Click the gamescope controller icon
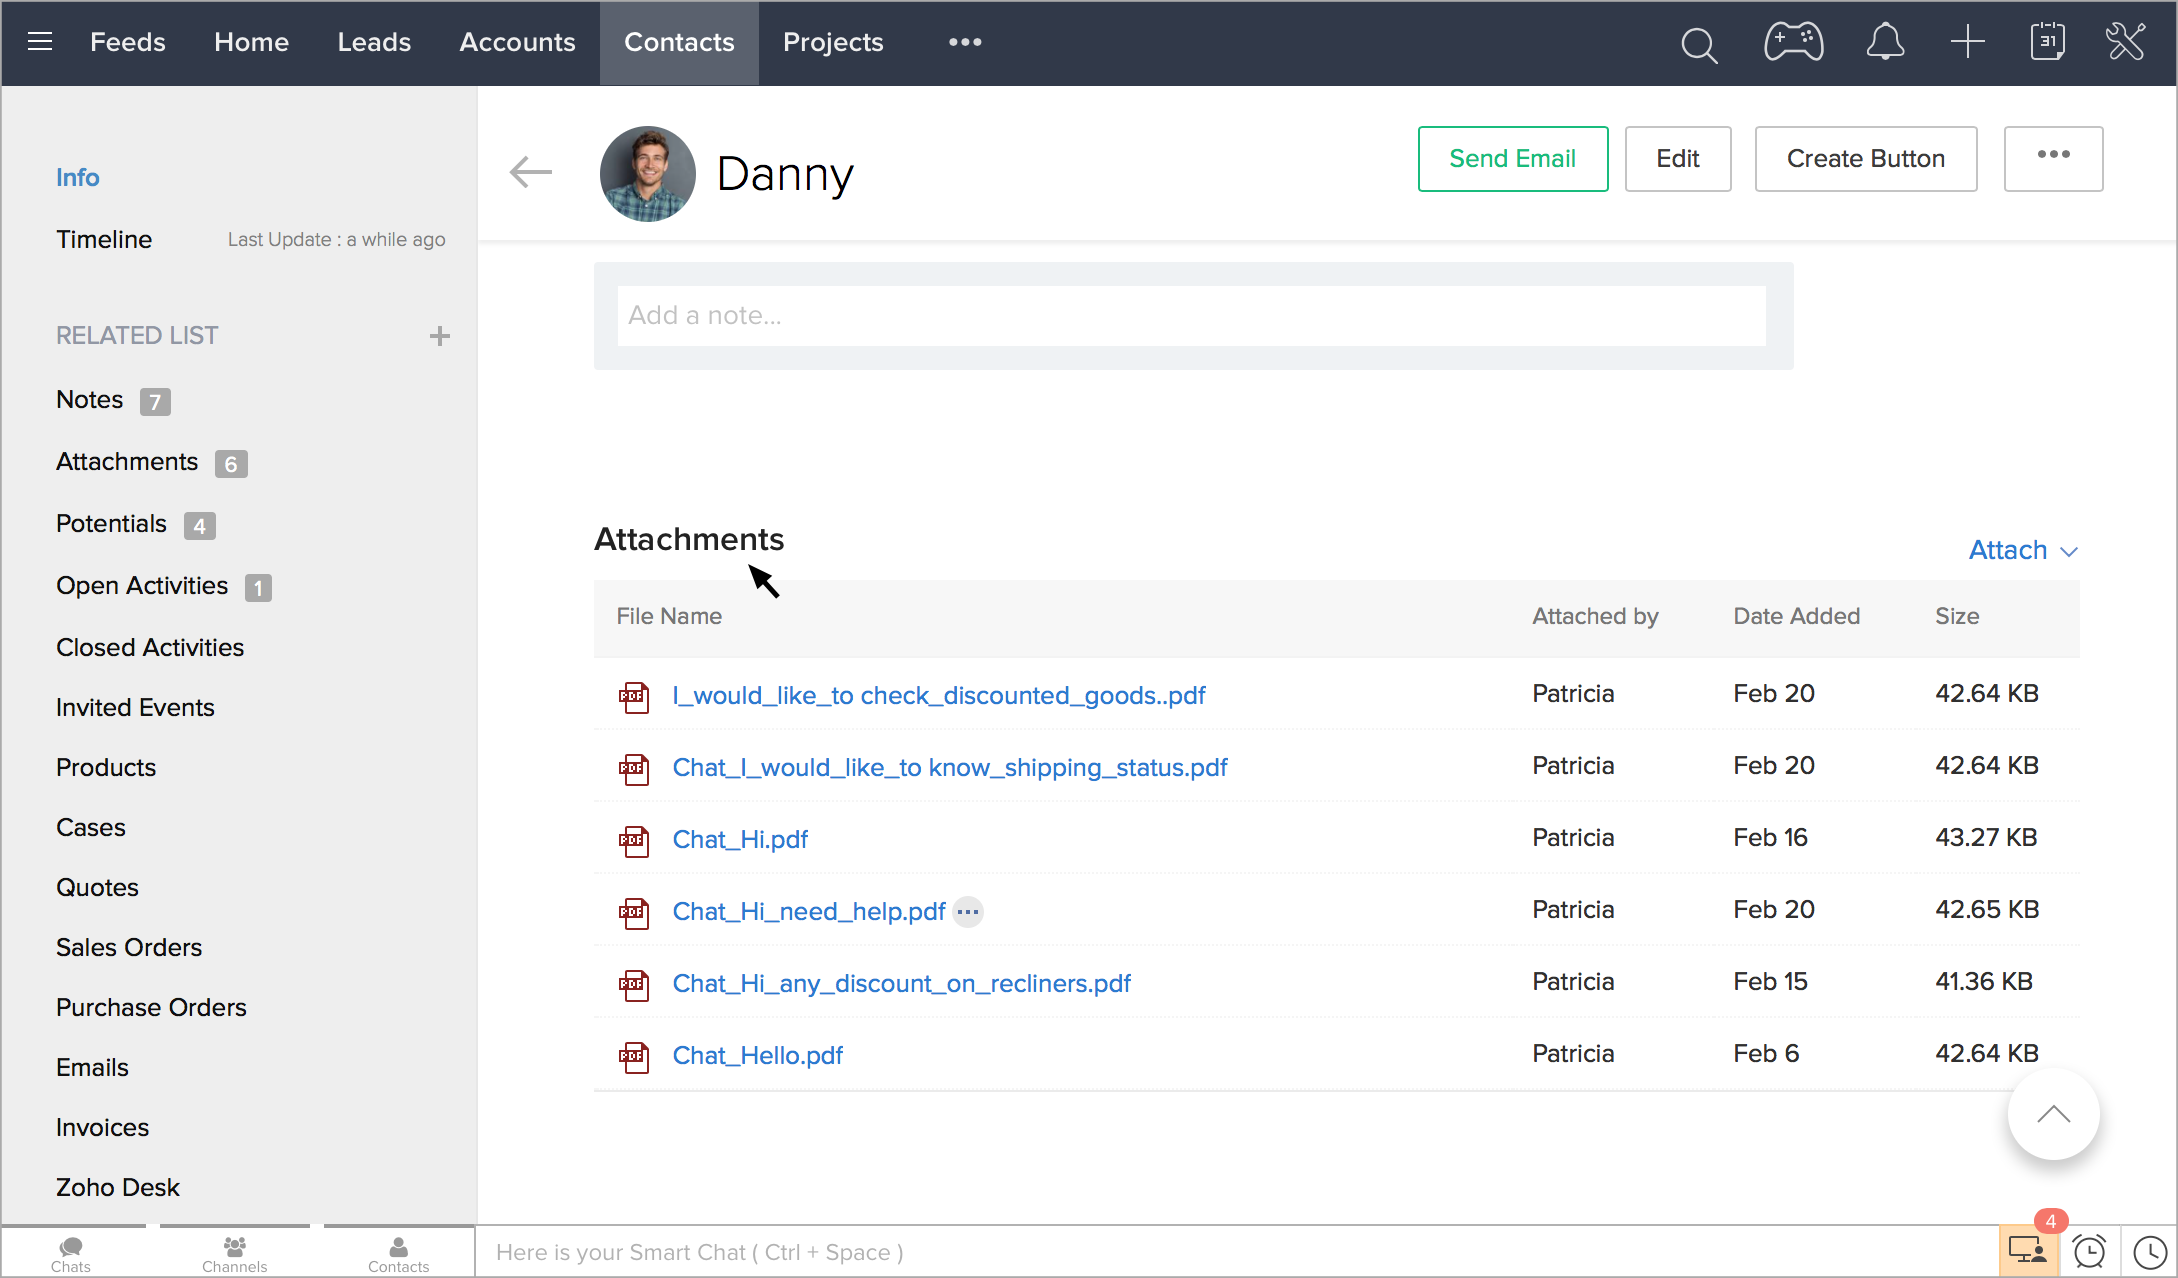 tap(1793, 42)
